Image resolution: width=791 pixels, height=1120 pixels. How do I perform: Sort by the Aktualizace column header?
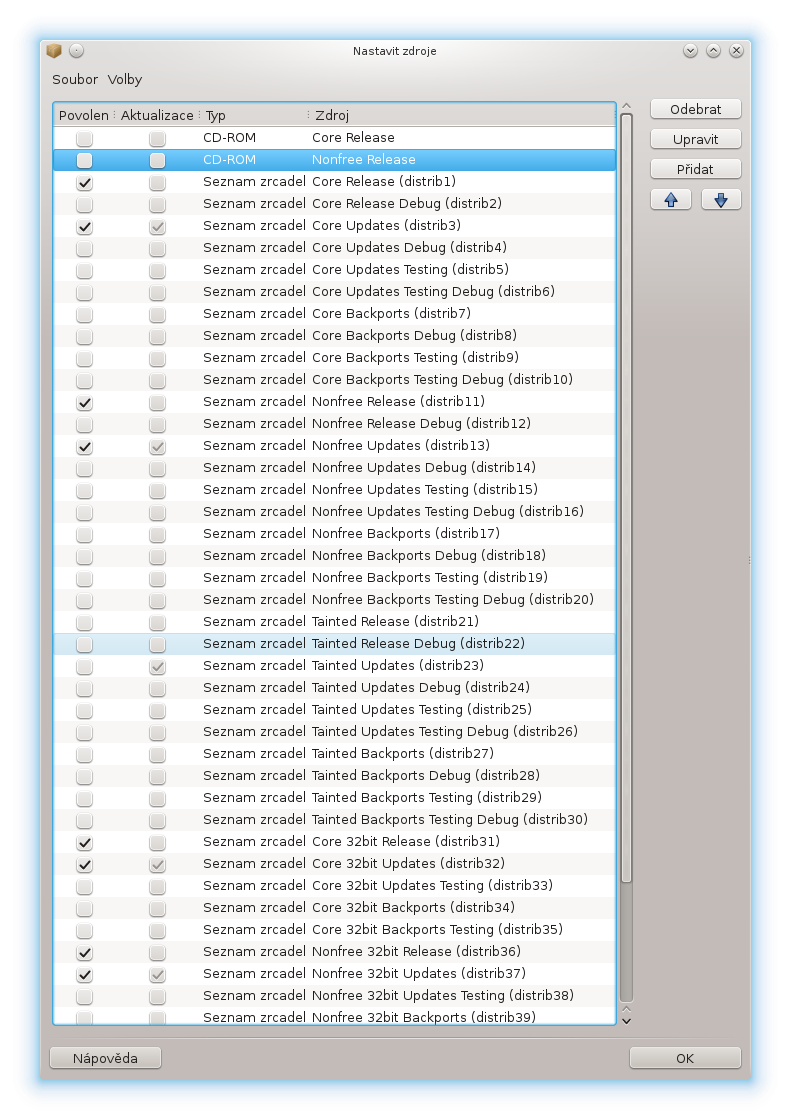[157, 115]
